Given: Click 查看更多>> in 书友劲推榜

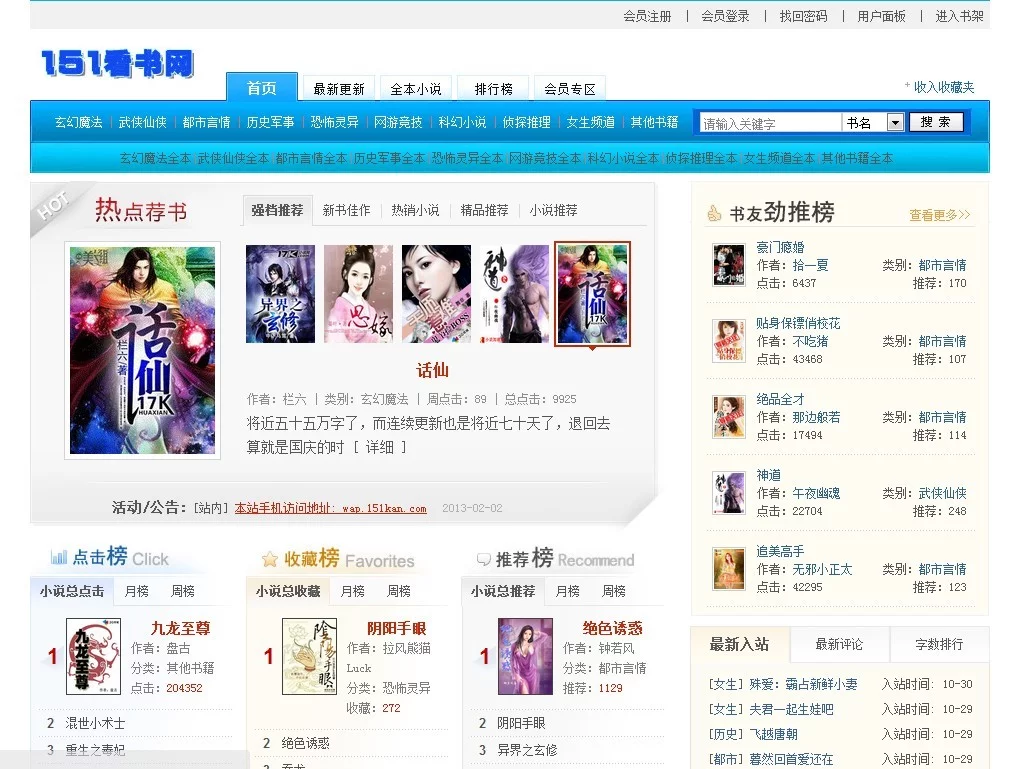Looking at the screenshot, I should point(940,215).
